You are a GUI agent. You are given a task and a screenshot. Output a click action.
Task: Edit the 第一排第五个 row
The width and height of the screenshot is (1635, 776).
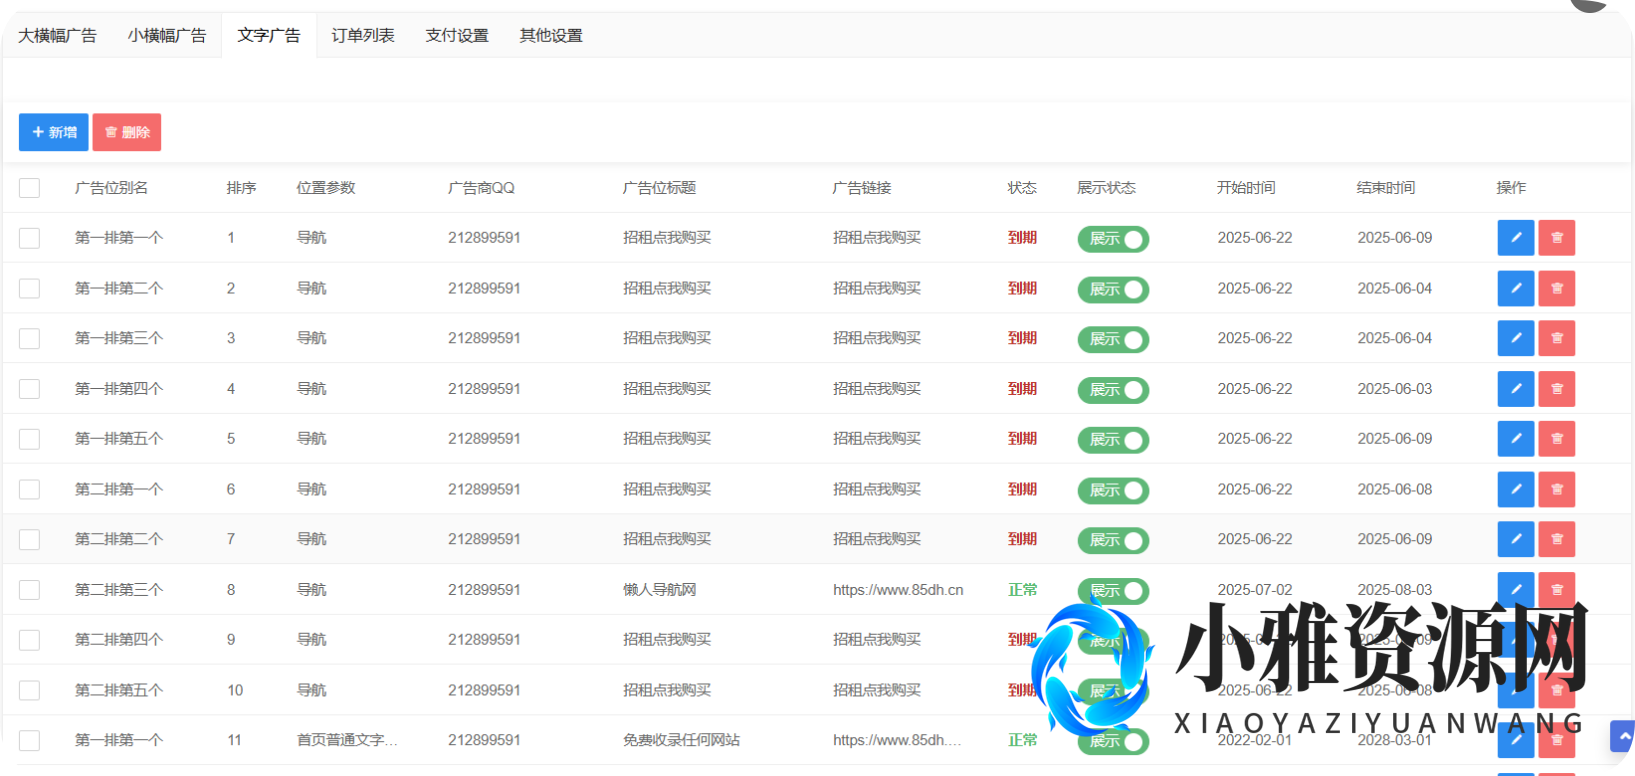pos(1515,439)
